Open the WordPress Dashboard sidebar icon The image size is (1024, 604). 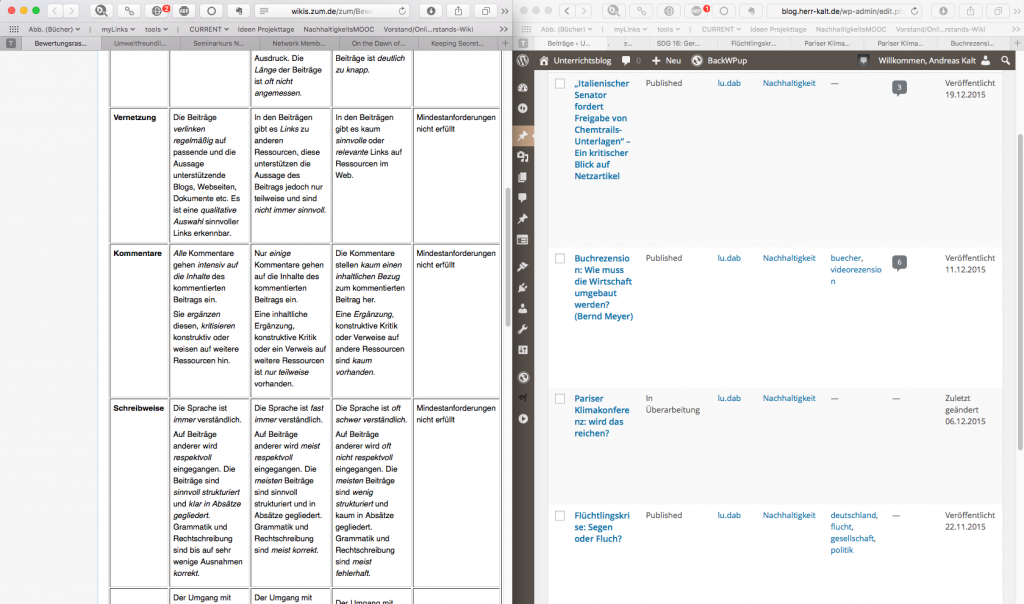pos(522,87)
